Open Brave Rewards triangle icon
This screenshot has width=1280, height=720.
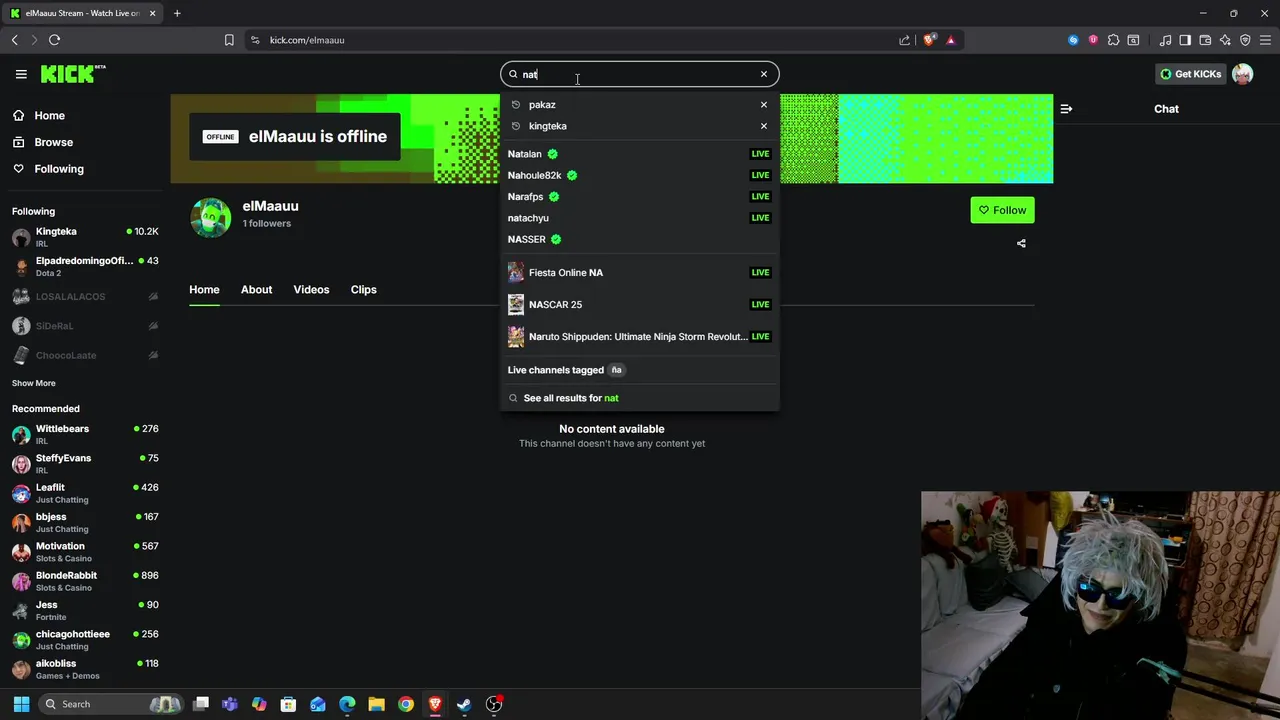tap(950, 40)
